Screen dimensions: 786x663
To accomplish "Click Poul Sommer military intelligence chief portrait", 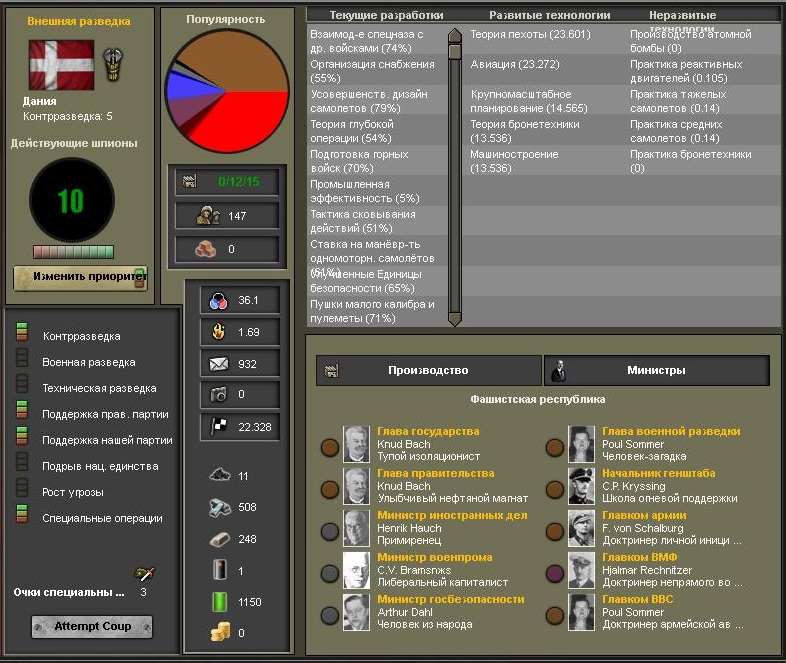I will (581, 444).
